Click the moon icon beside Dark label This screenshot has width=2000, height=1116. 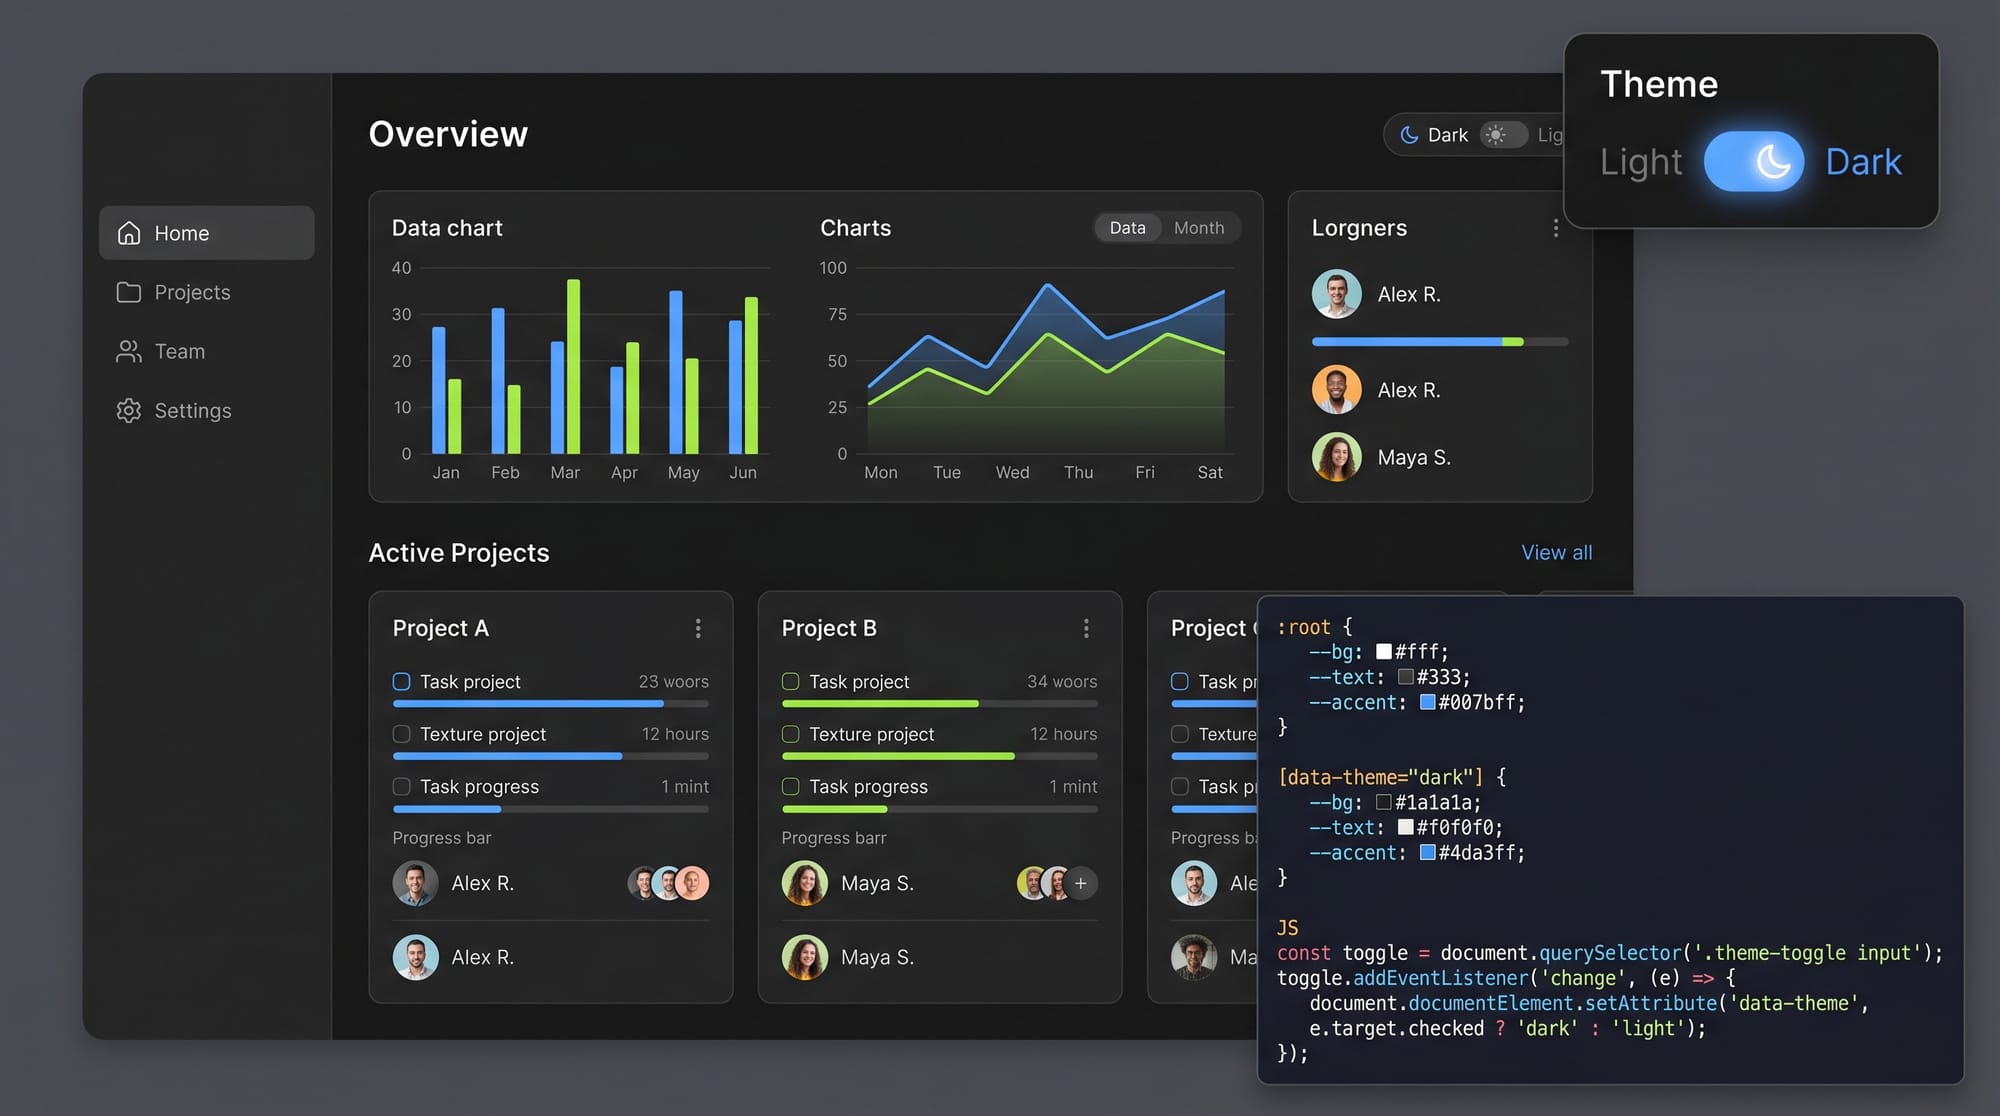[1409, 135]
